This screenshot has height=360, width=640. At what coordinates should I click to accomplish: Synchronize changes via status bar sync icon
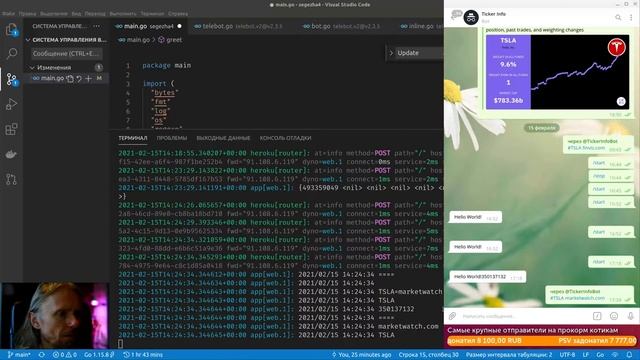42,355
